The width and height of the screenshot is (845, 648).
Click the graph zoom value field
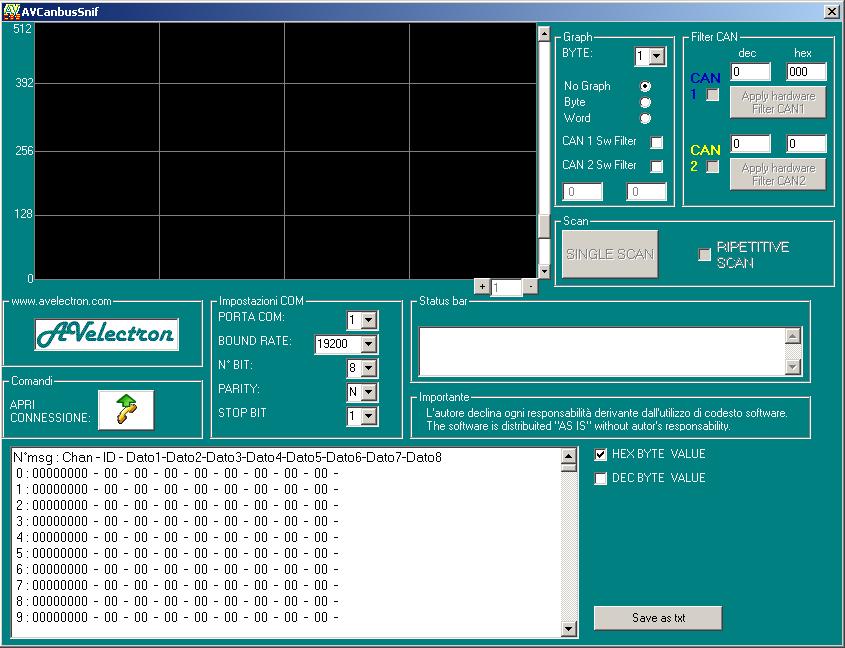pos(506,287)
